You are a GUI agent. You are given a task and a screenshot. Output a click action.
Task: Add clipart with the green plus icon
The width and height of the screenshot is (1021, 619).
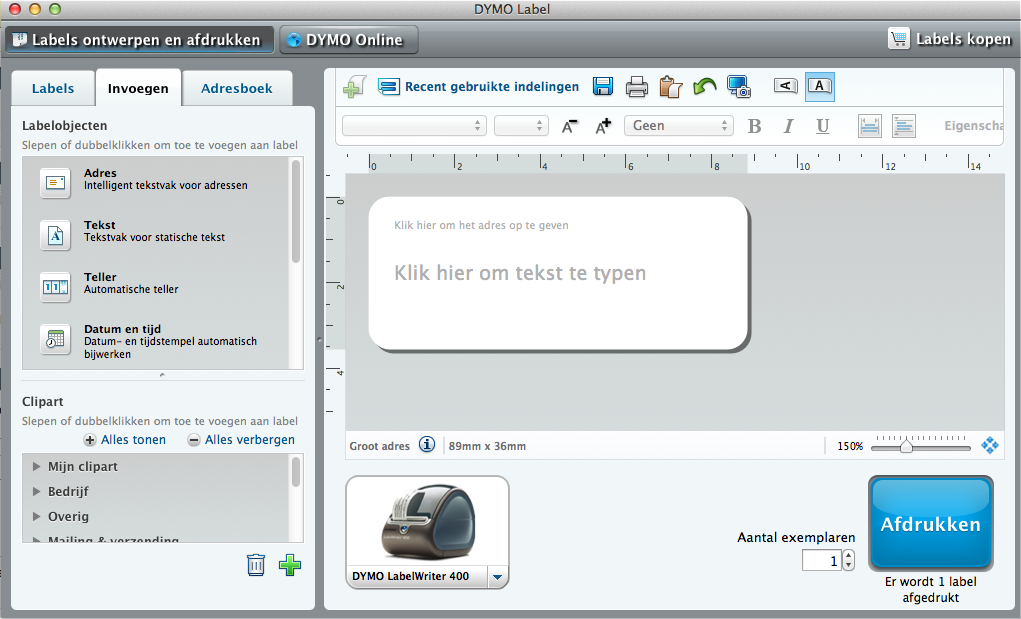(x=290, y=565)
